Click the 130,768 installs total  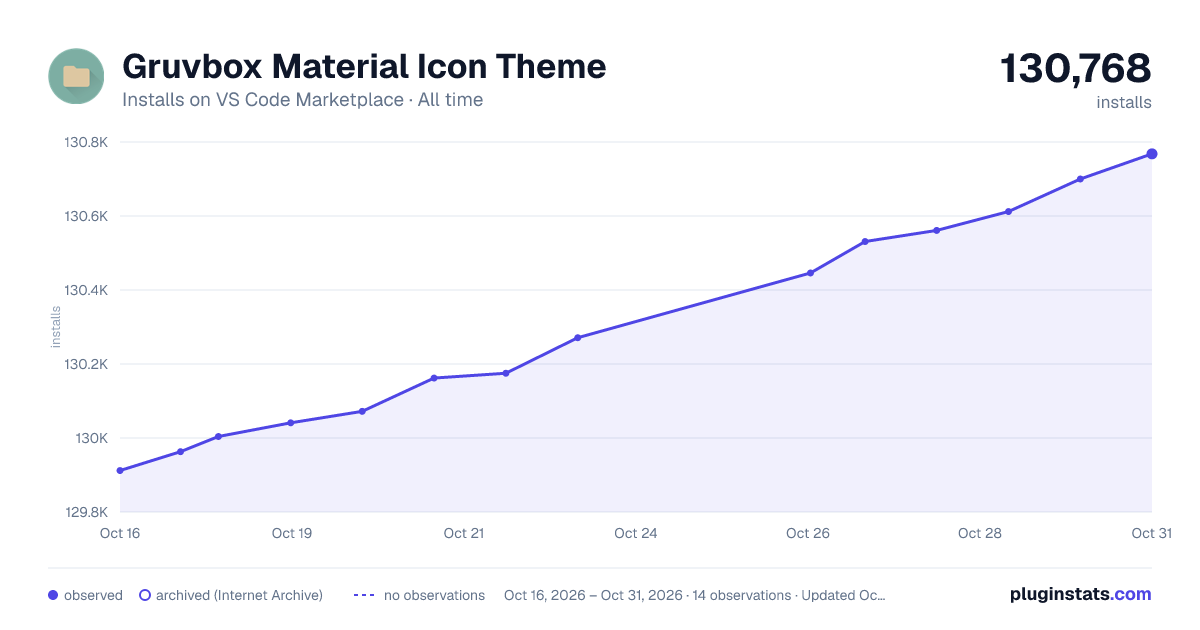(x=1076, y=69)
